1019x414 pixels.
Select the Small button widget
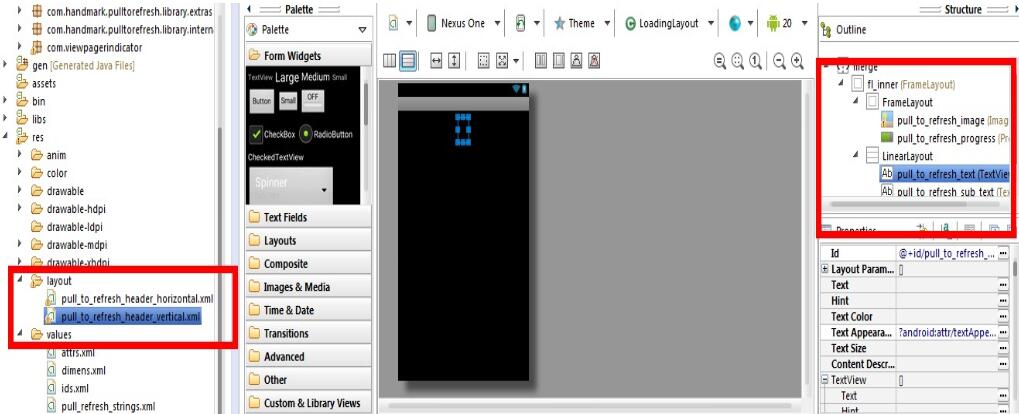pyautogui.click(x=288, y=100)
